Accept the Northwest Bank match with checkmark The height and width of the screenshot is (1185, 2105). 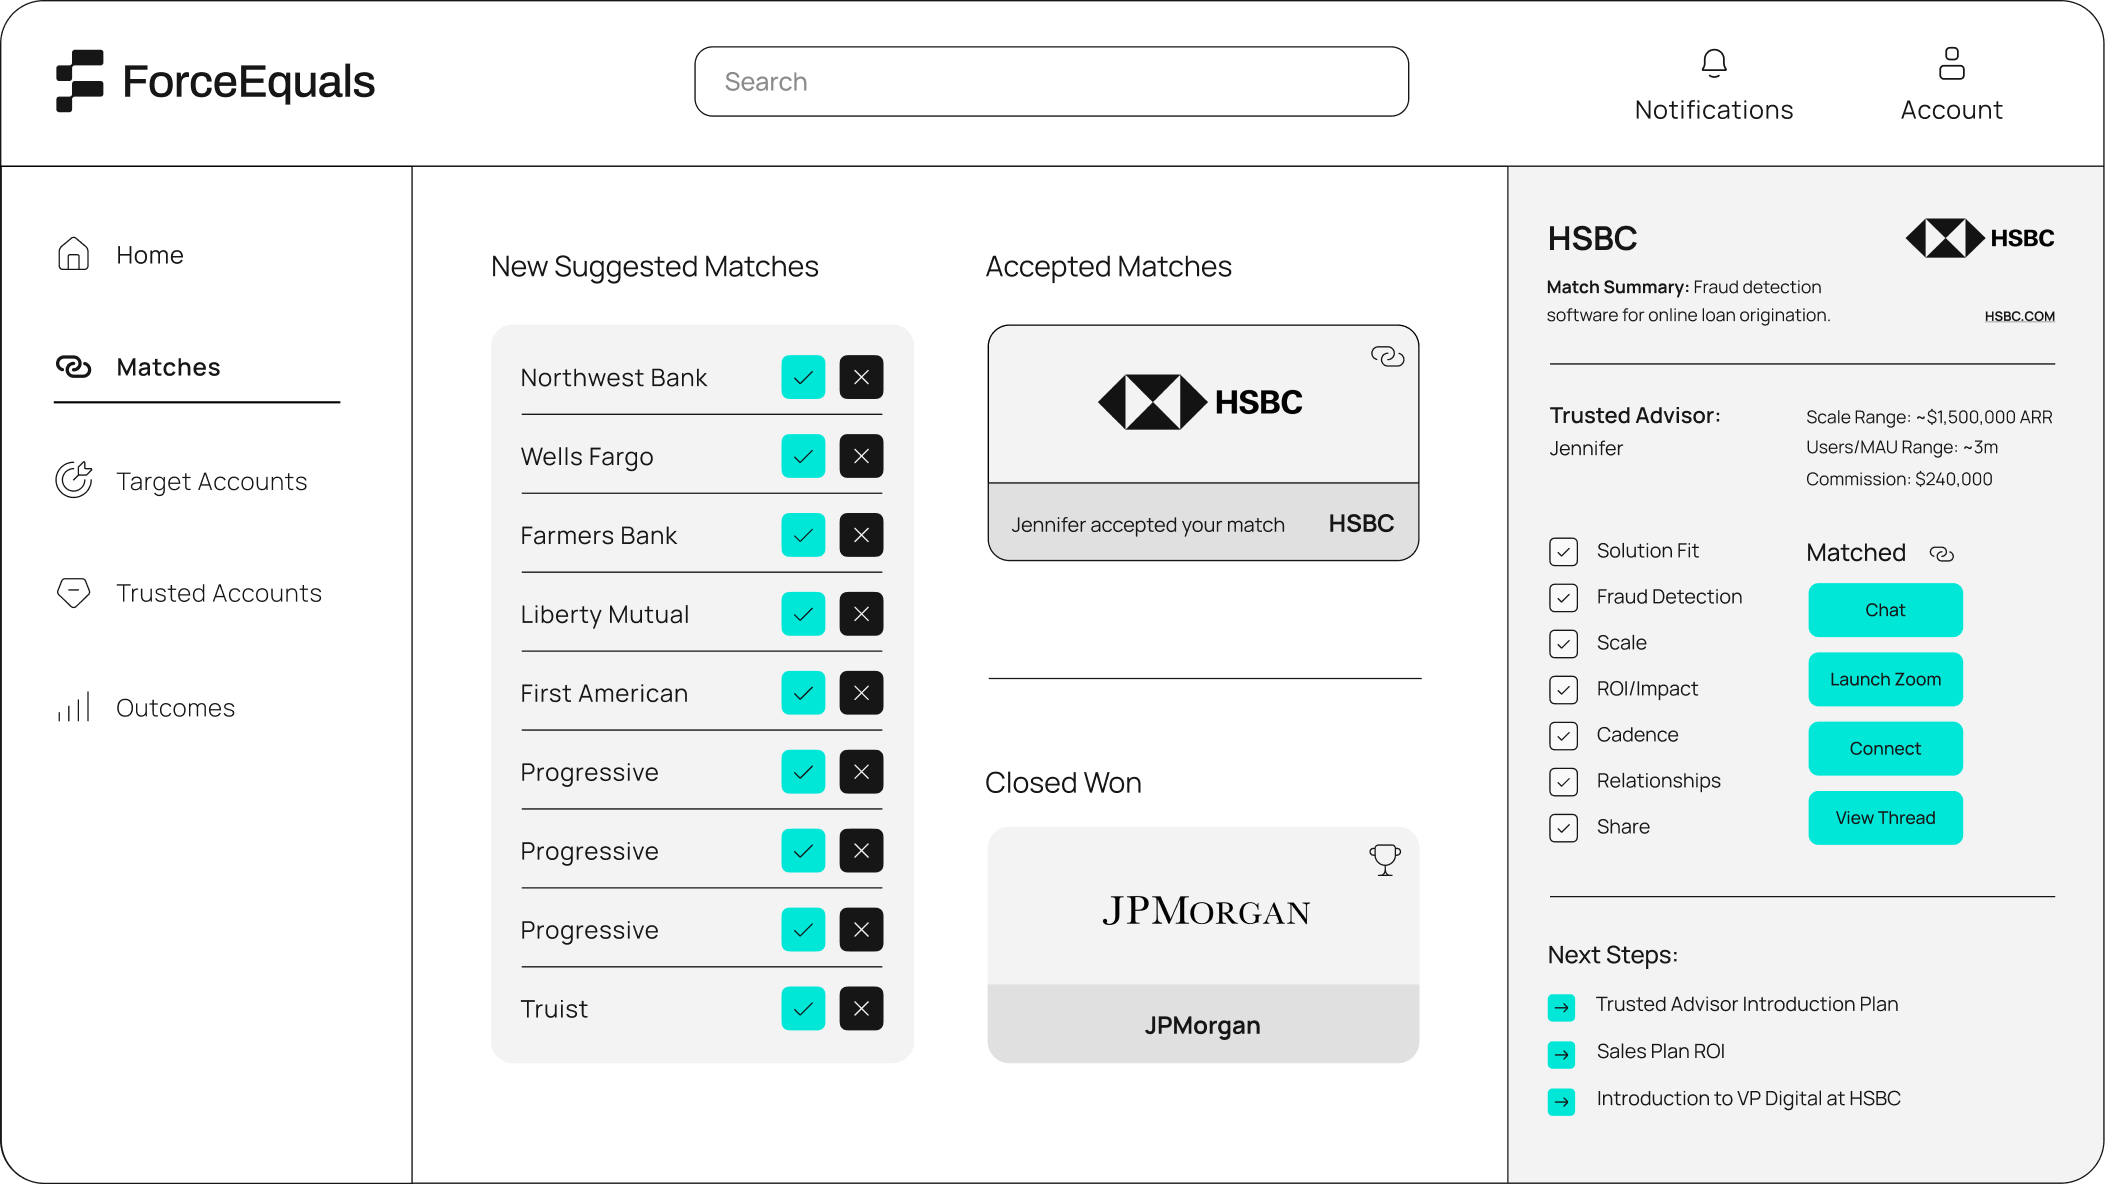tap(803, 377)
